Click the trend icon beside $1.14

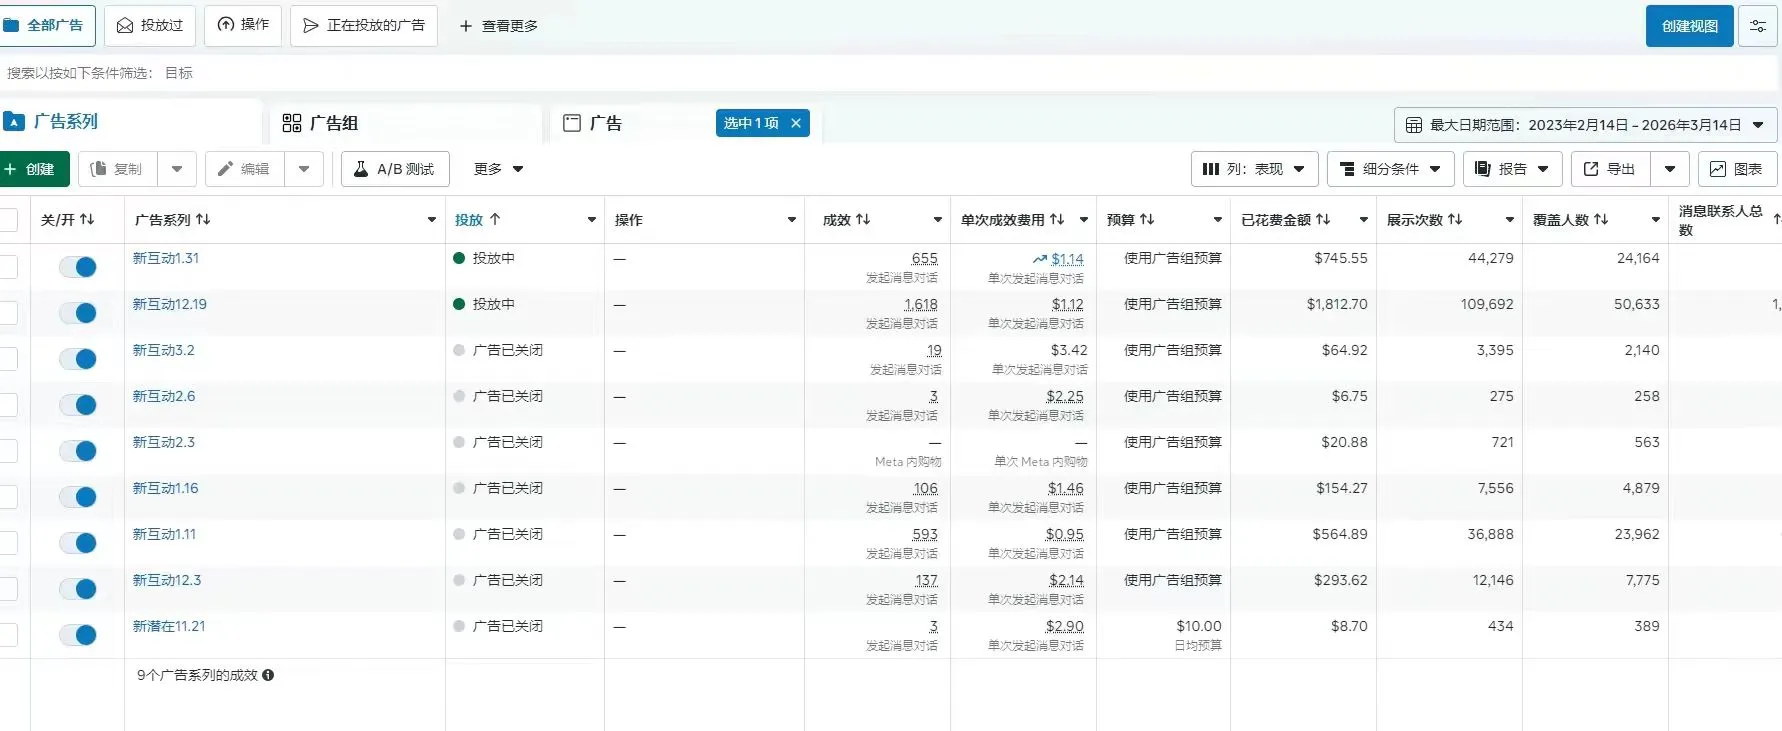(x=1040, y=259)
